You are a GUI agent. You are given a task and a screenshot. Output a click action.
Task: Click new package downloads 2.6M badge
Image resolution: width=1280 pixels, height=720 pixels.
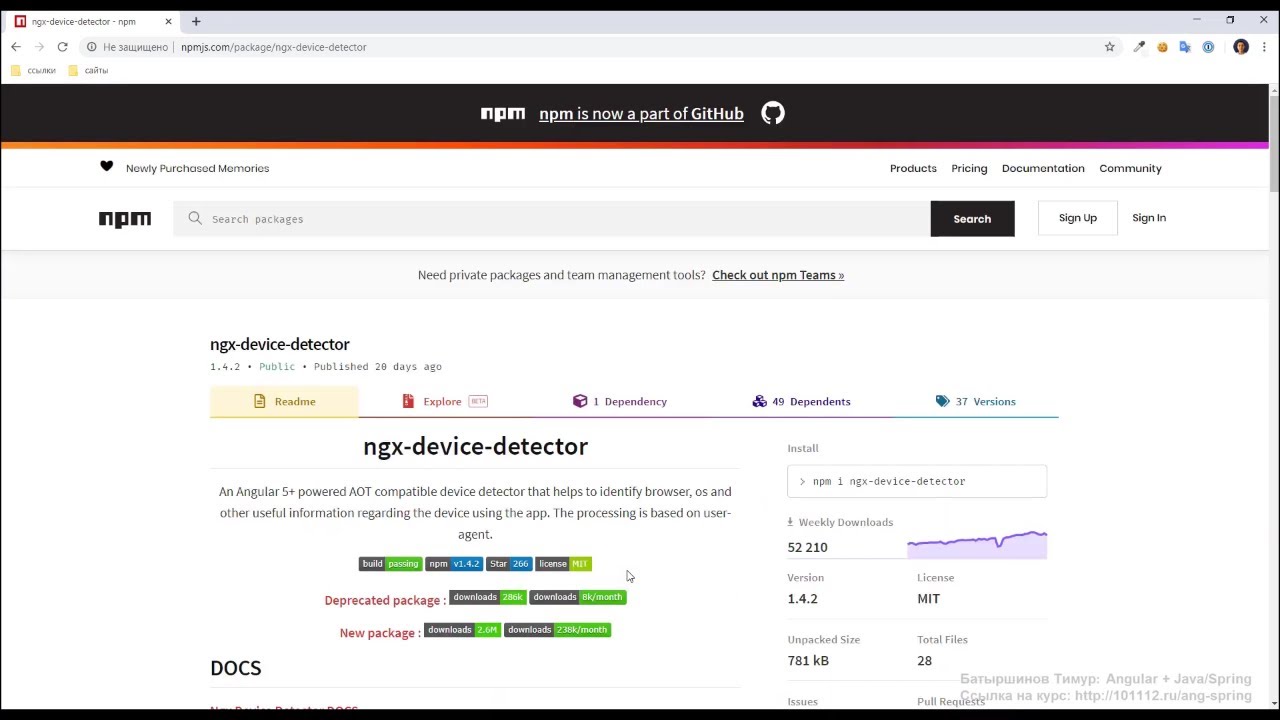[462, 630]
